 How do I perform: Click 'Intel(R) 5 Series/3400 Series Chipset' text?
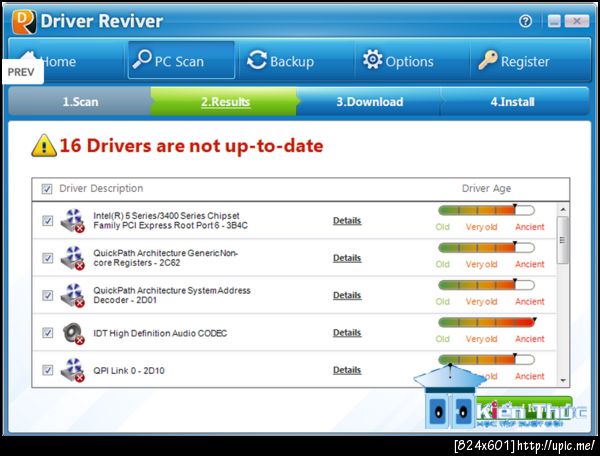coord(170,220)
